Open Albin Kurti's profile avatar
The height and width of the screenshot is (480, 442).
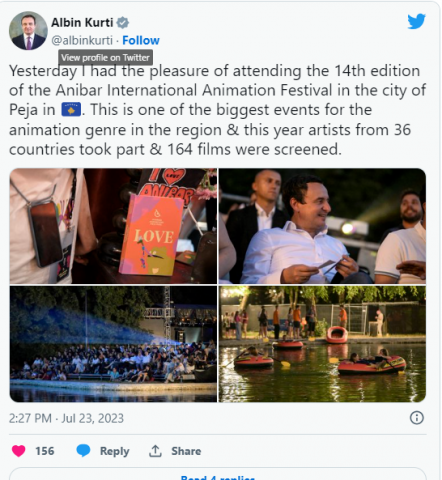tap(28, 31)
